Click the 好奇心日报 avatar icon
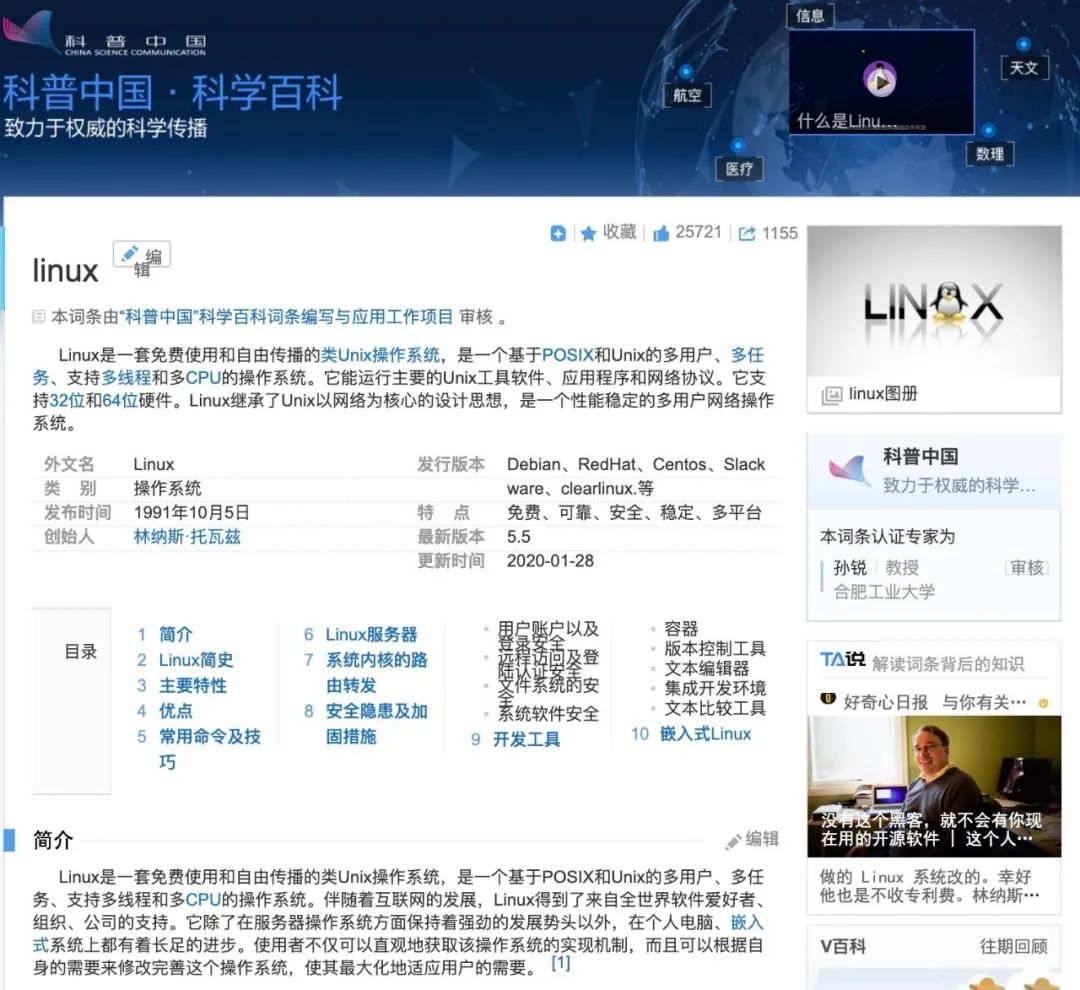Image resolution: width=1080 pixels, height=990 pixels. 828,699
